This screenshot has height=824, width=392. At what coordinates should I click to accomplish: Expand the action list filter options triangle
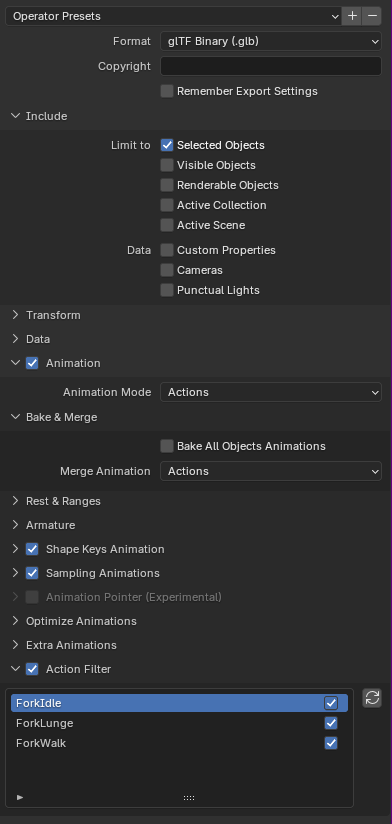point(20,797)
